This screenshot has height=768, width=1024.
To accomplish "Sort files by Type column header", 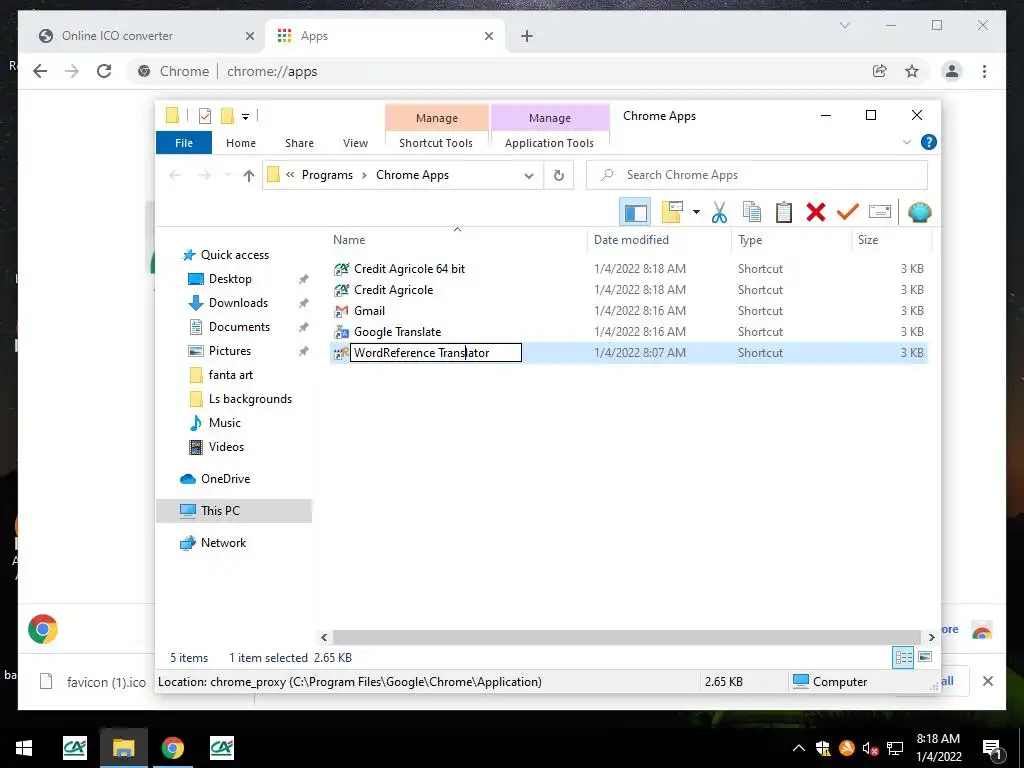I will 750,240.
